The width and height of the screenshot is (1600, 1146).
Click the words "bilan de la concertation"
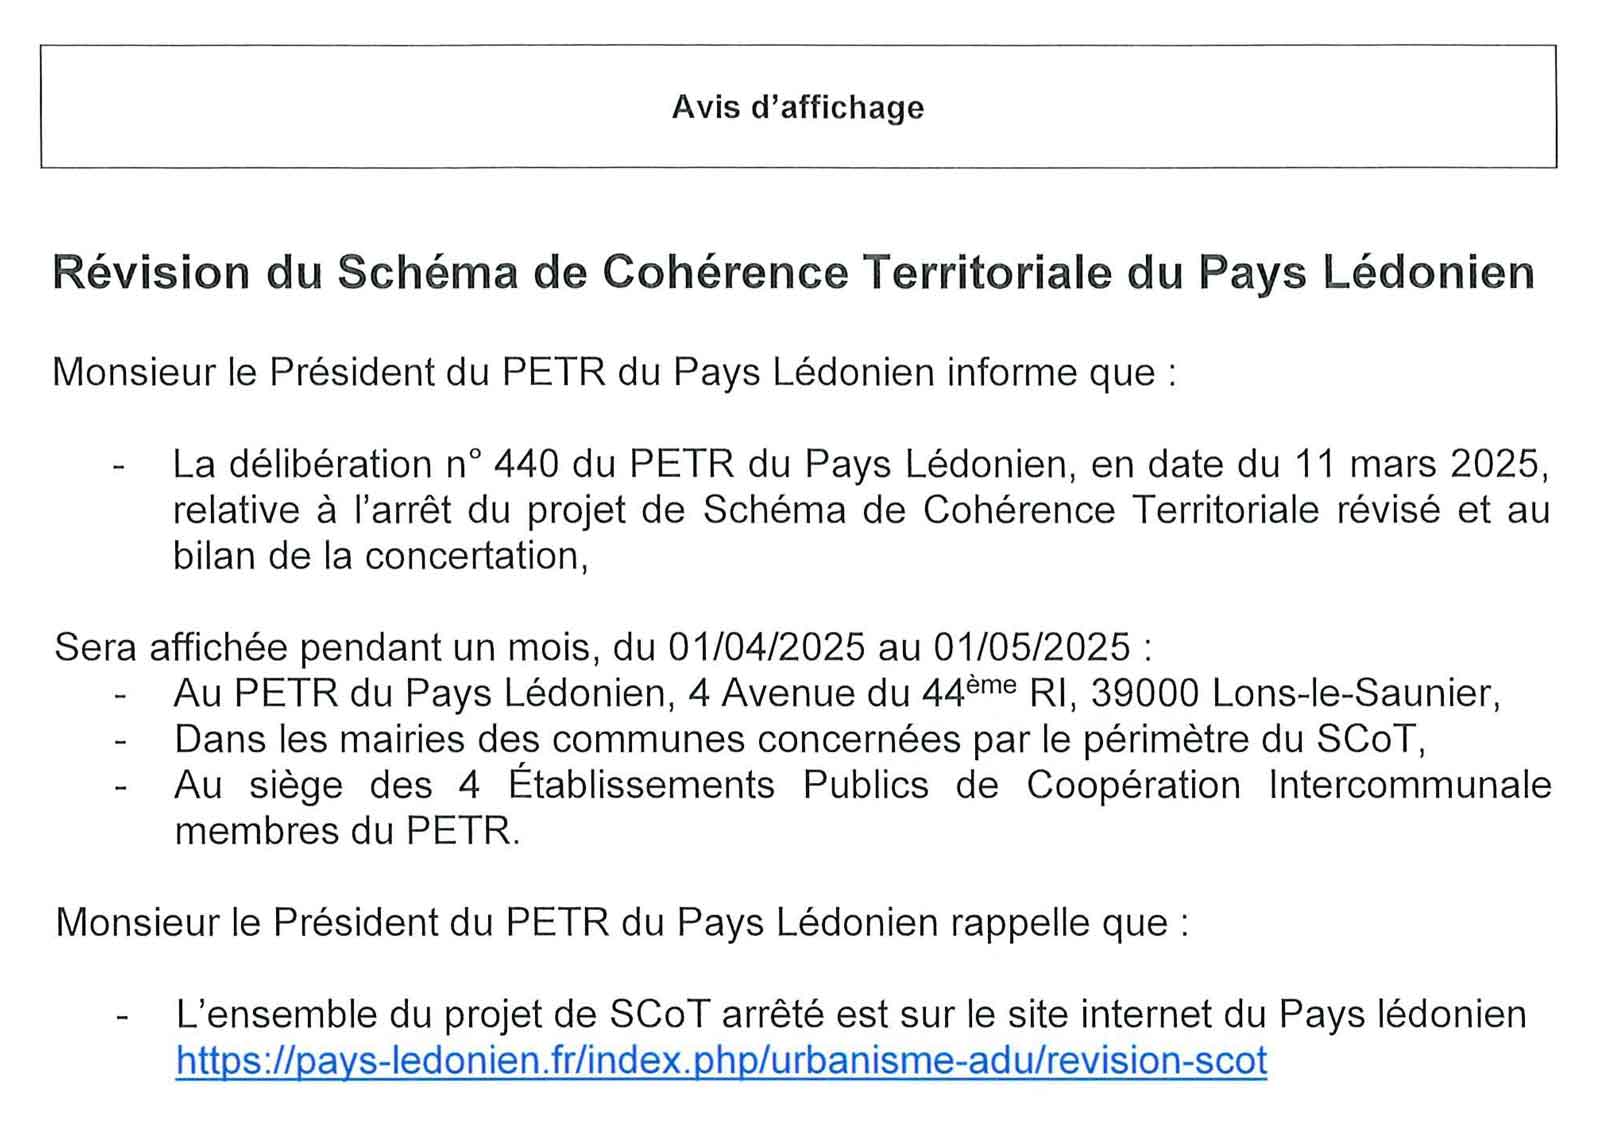(378, 556)
